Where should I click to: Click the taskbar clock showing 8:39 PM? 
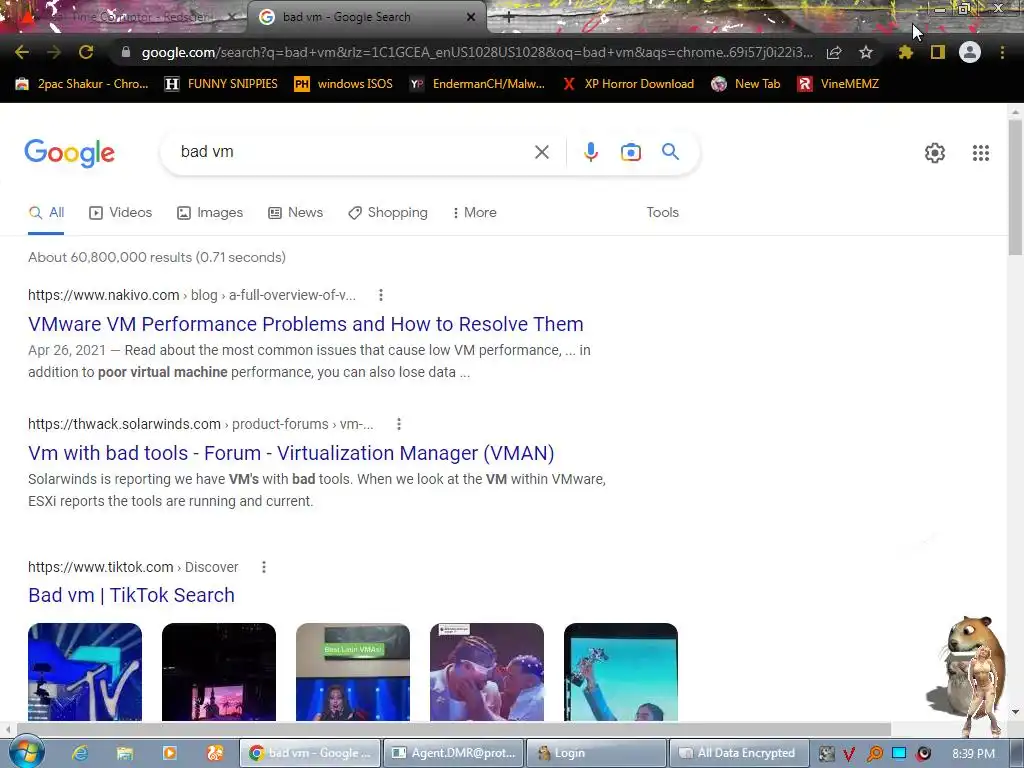[973, 754]
